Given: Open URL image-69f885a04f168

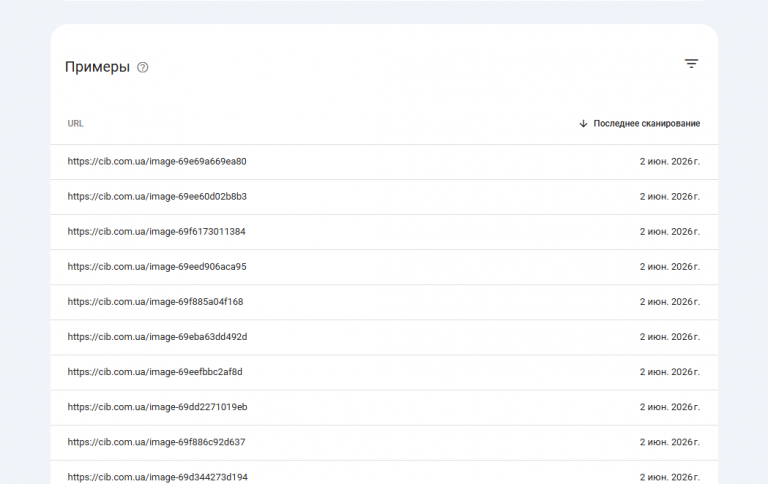Looking at the screenshot, I should point(155,302).
